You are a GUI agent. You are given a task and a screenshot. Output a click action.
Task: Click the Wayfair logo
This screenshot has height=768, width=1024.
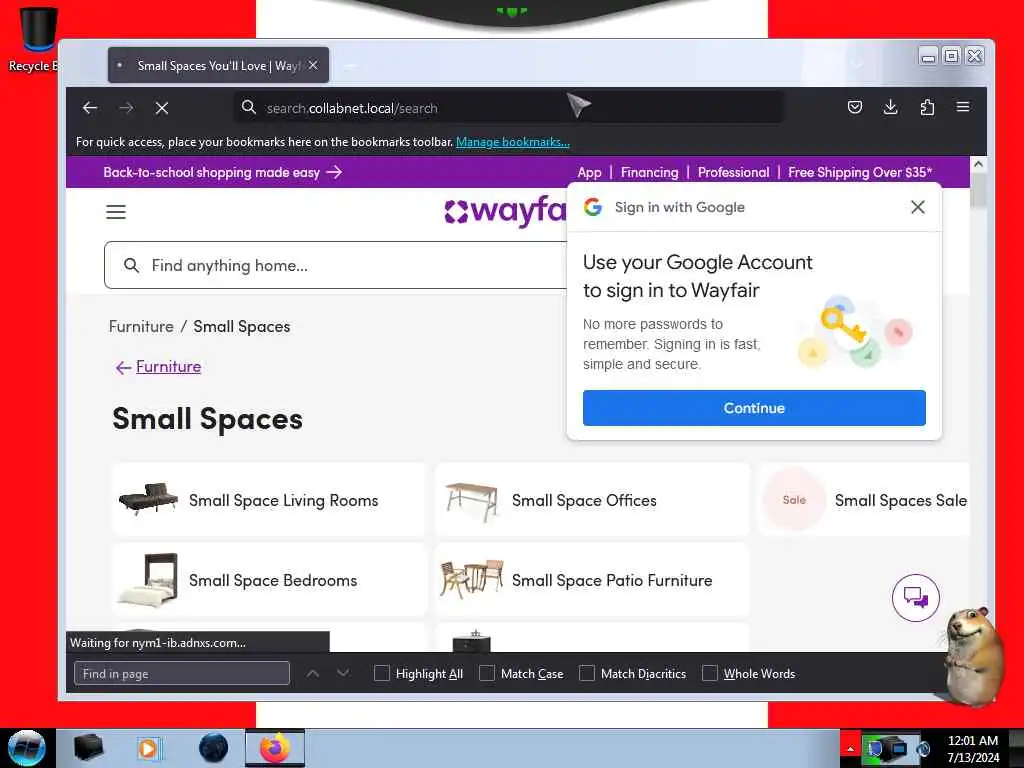click(x=505, y=210)
